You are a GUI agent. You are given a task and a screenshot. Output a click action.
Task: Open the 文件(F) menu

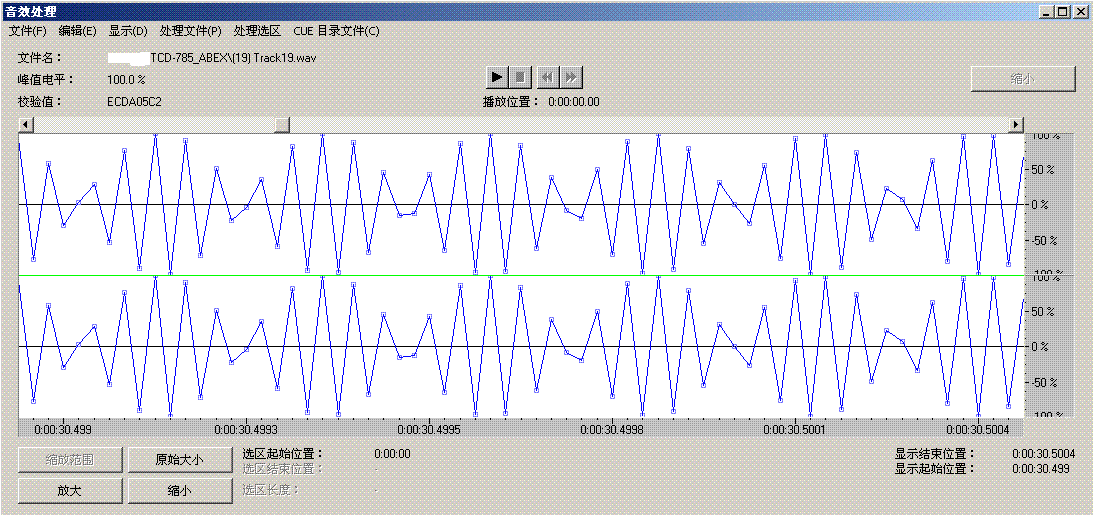click(28, 31)
